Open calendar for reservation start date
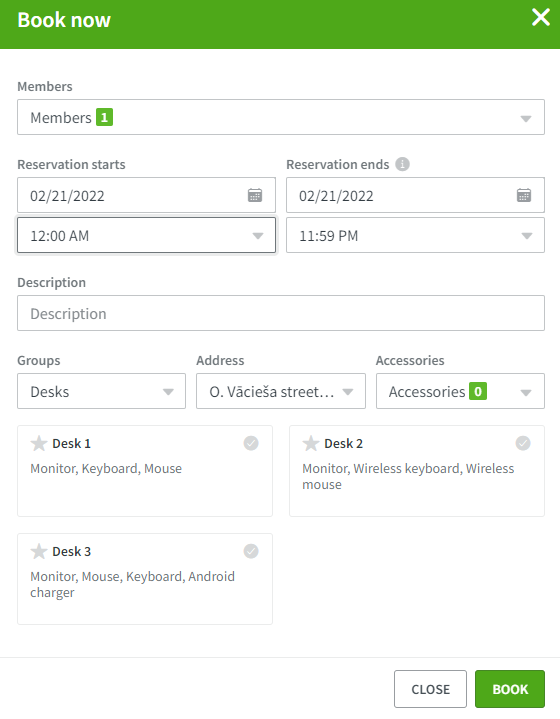This screenshot has width=560, height=719. [x=255, y=195]
